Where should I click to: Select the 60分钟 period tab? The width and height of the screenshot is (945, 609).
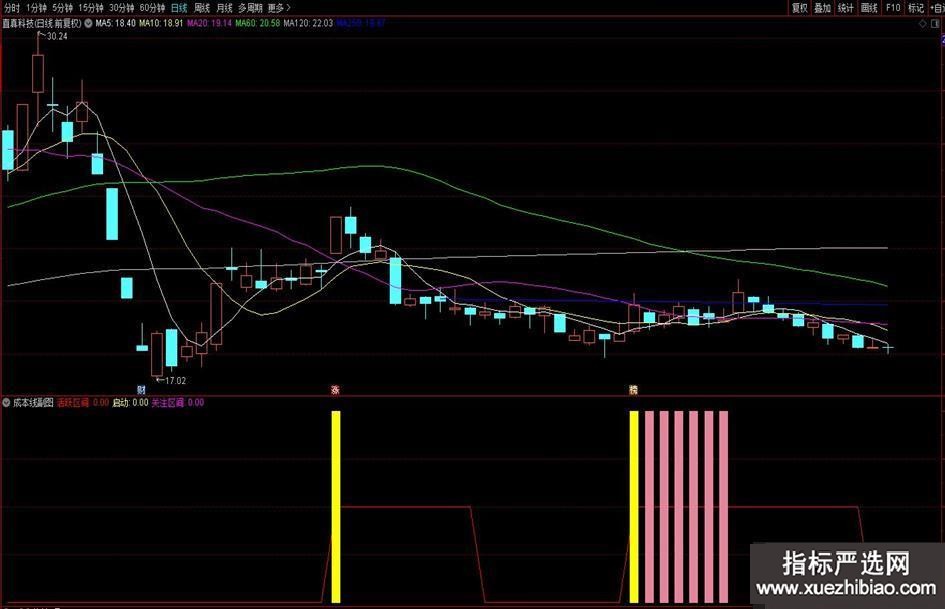[152, 8]
